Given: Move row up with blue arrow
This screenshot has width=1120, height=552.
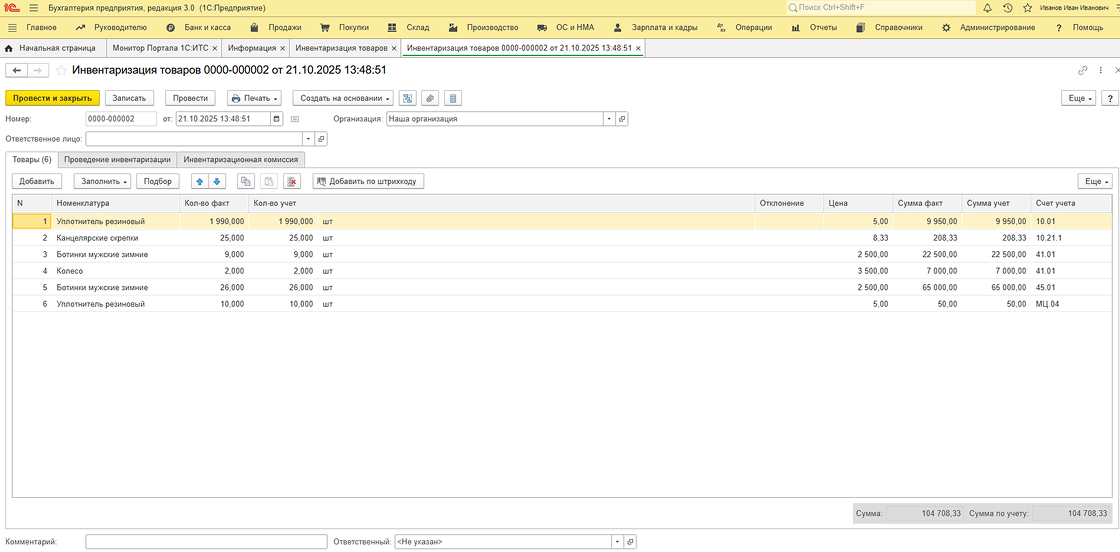Looking at the screenshot, I should coord(199,181).
